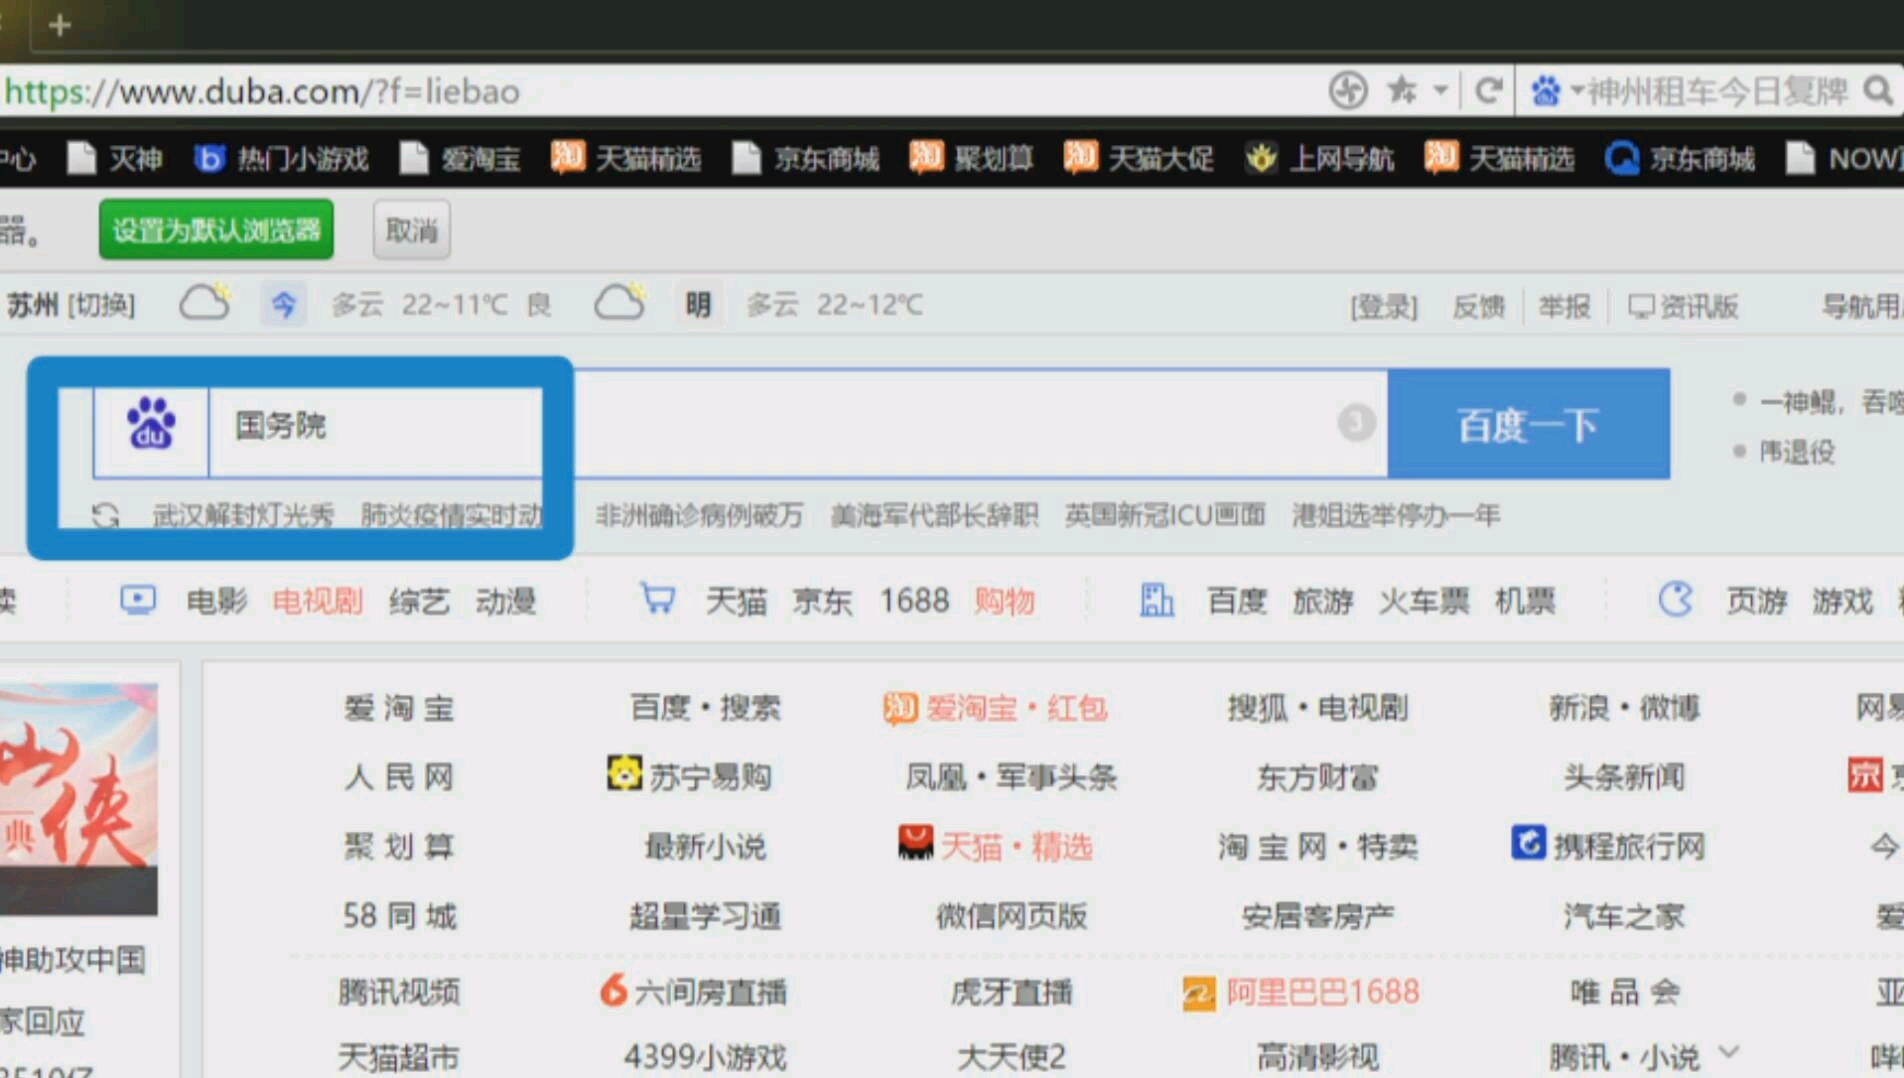Screen dimensions: 1904x1078
Task: Open the dropdown beside the bookmark star
Action: point(1440,91)
